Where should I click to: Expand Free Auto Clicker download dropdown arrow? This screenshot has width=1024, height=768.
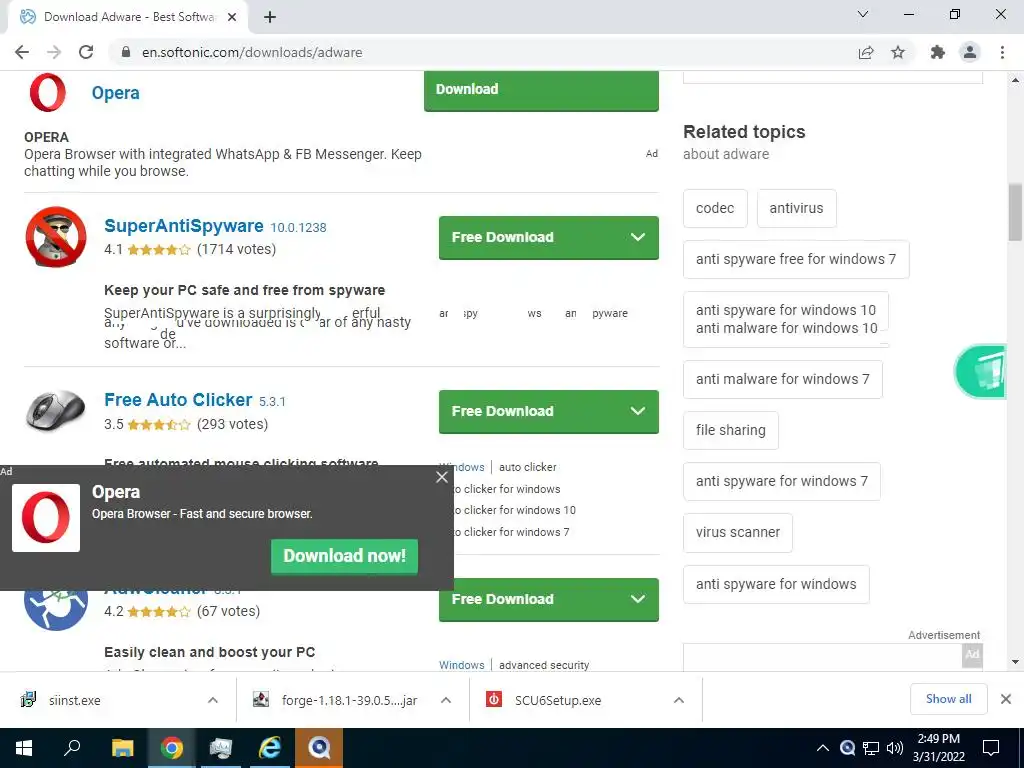pyautogui.click(x=638, y=411)
